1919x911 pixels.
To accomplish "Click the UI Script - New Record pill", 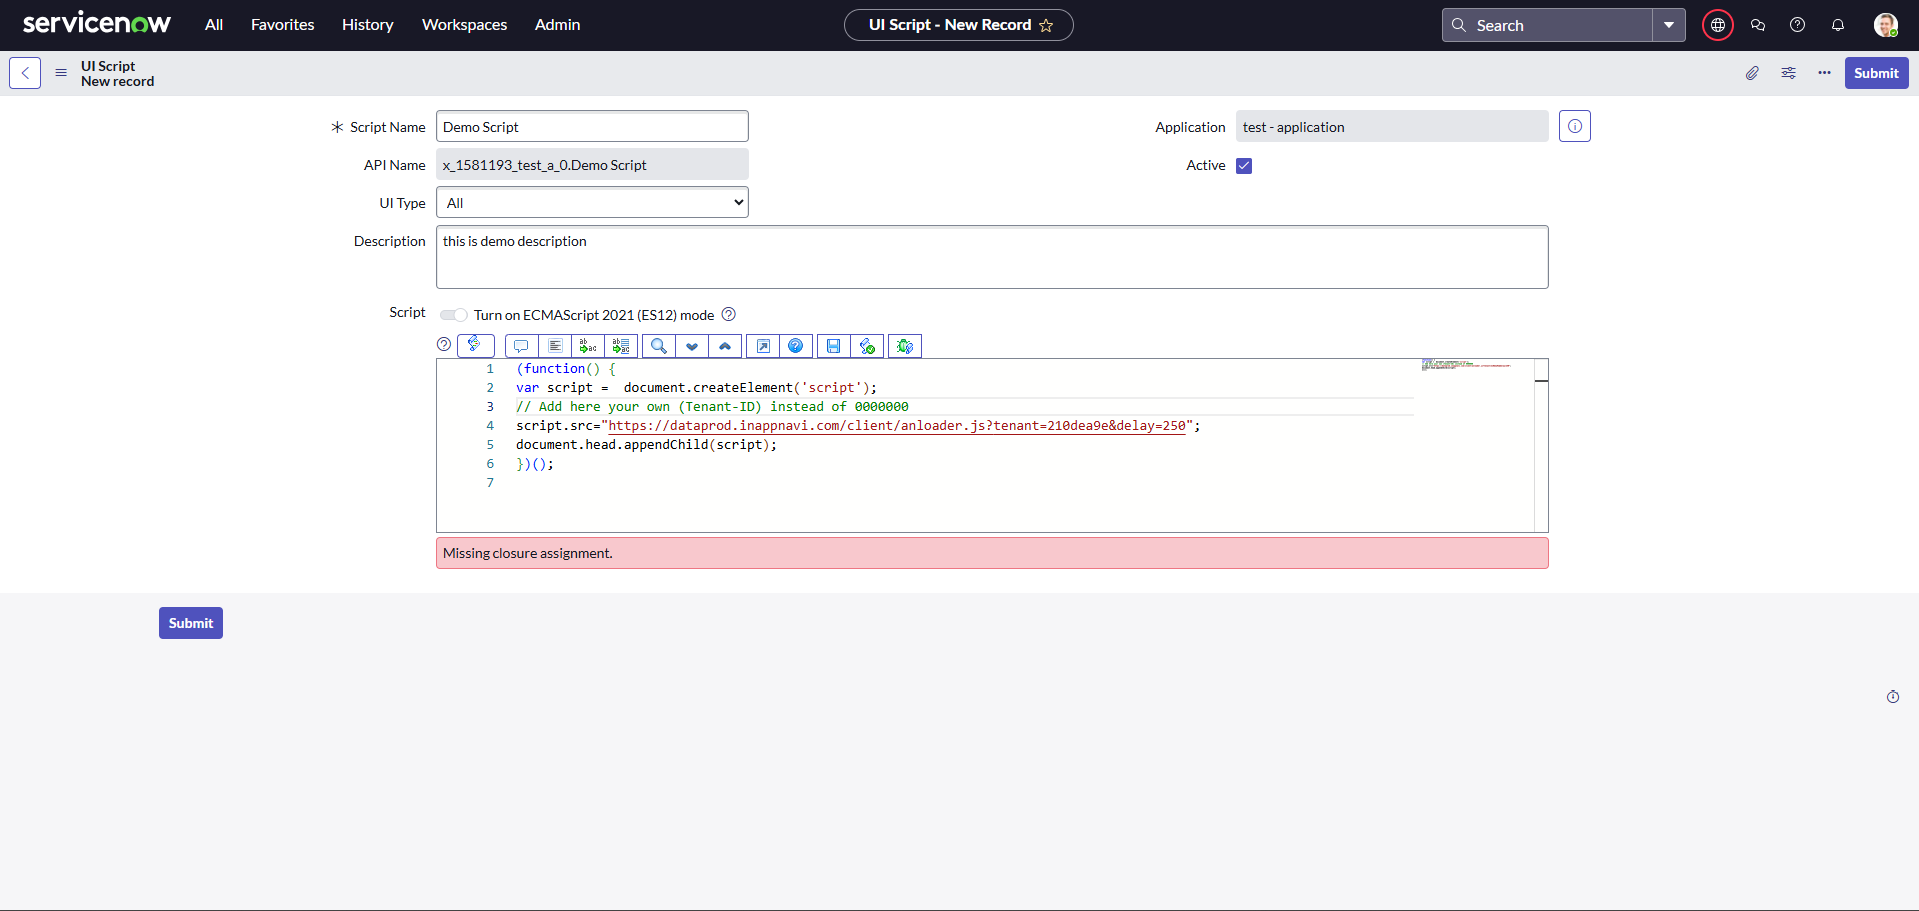I will 958,25.
